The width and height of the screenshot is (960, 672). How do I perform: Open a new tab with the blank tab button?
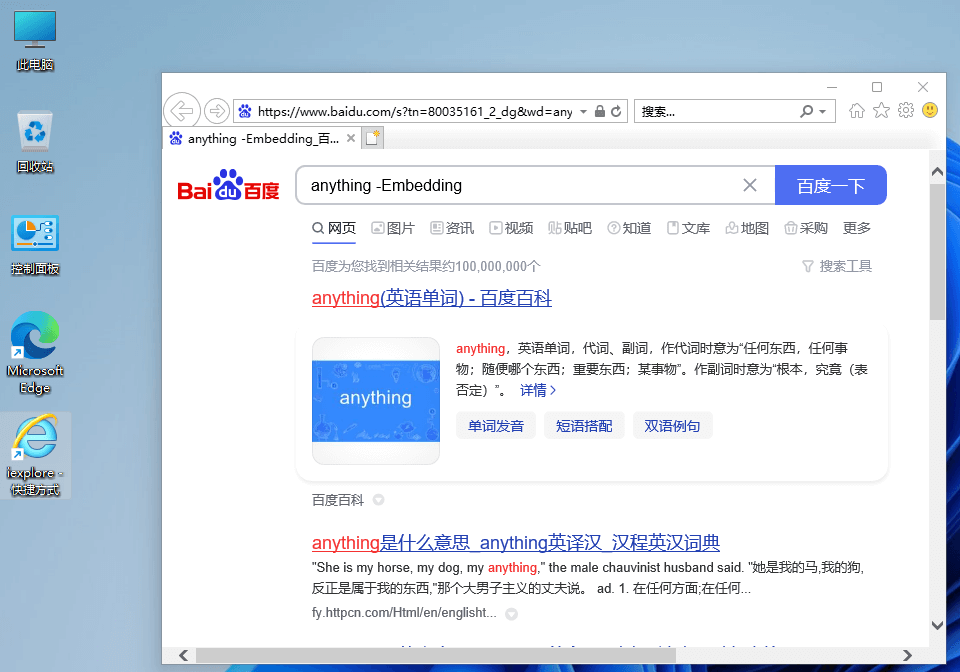pos(372,138)
